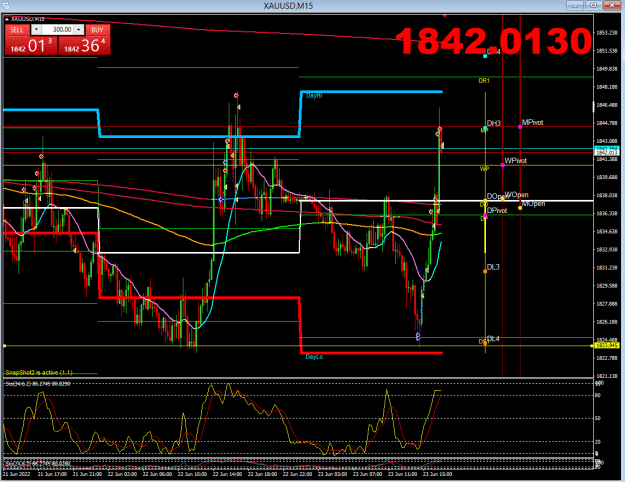Click the DayLo label under red line
This screenshot has width=625, height=482.
(314, 357)
